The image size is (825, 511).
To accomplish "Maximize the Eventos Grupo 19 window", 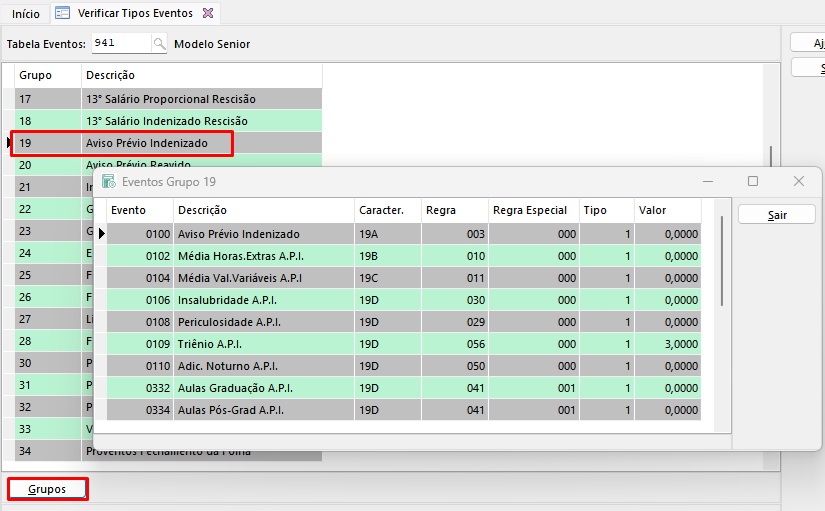I will coord(753,182).
